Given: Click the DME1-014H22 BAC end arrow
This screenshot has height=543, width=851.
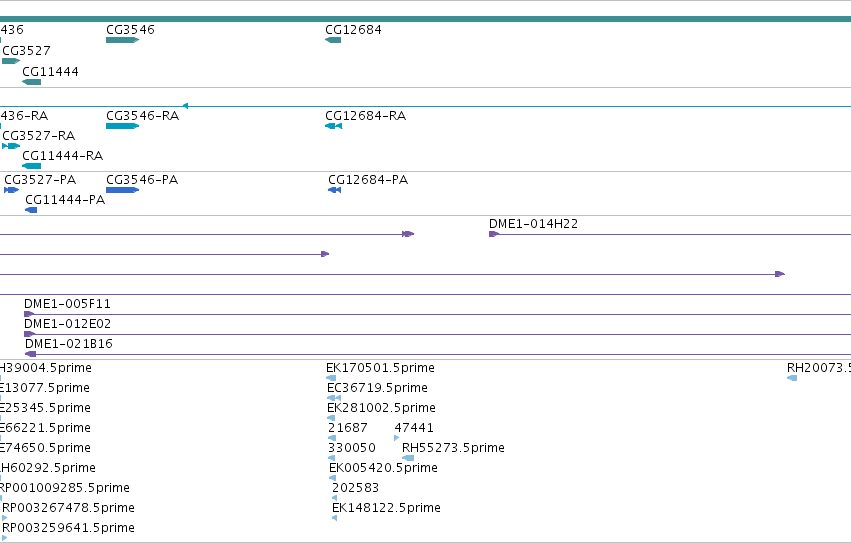Looking at the screenshot, I should (494, 234).
